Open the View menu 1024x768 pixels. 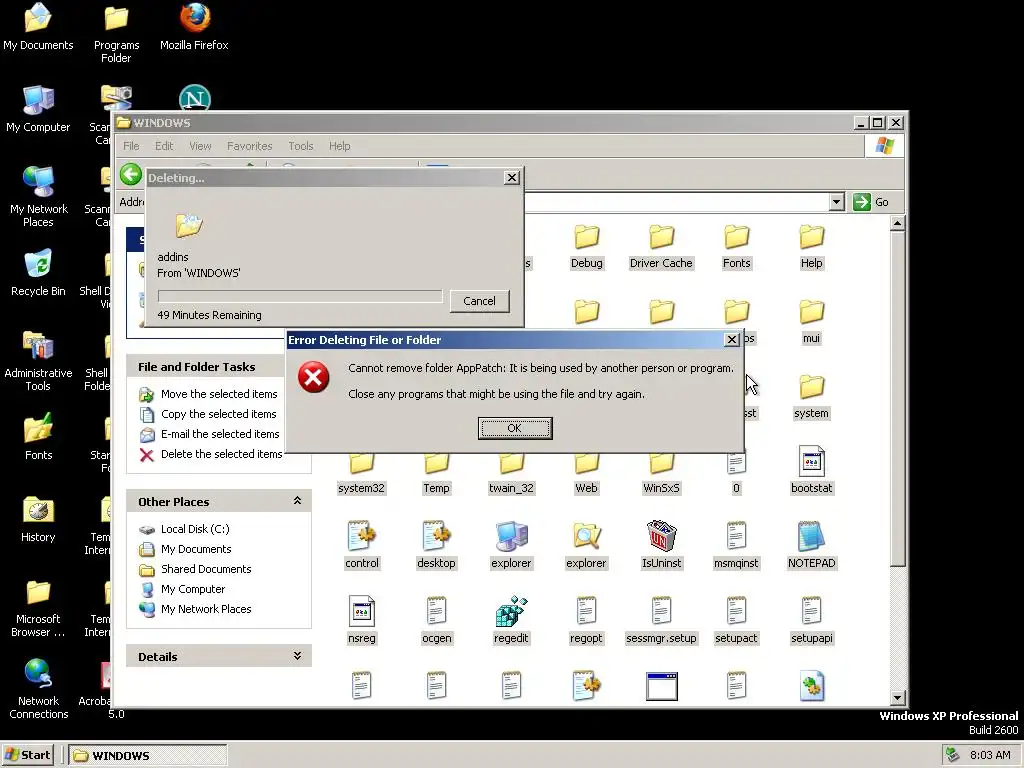point(200,146)
